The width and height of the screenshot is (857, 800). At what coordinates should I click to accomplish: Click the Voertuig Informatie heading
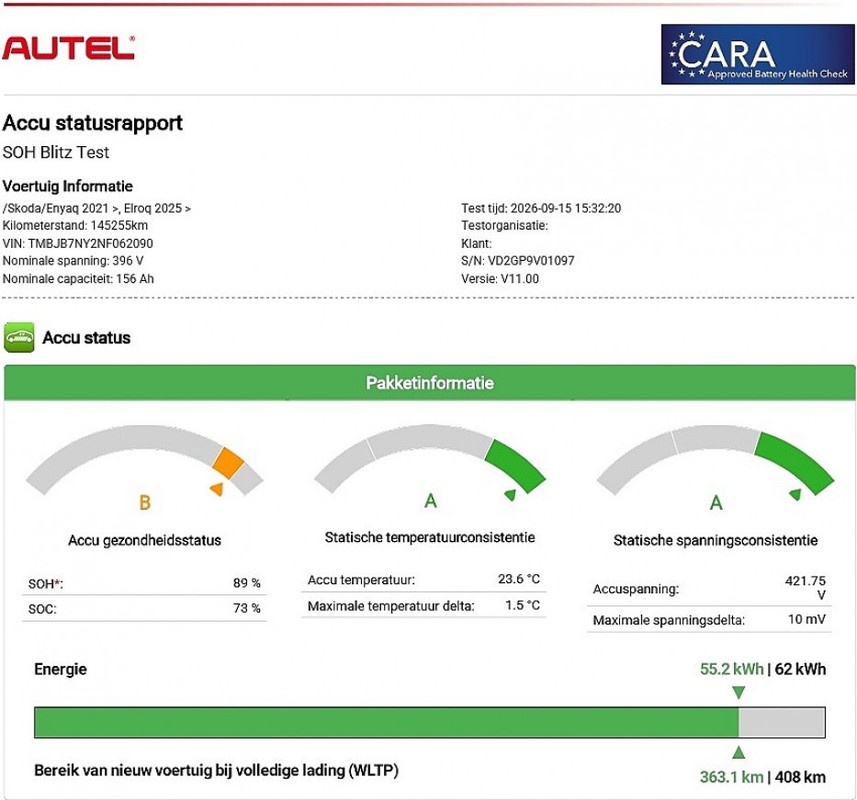point(68,186)
